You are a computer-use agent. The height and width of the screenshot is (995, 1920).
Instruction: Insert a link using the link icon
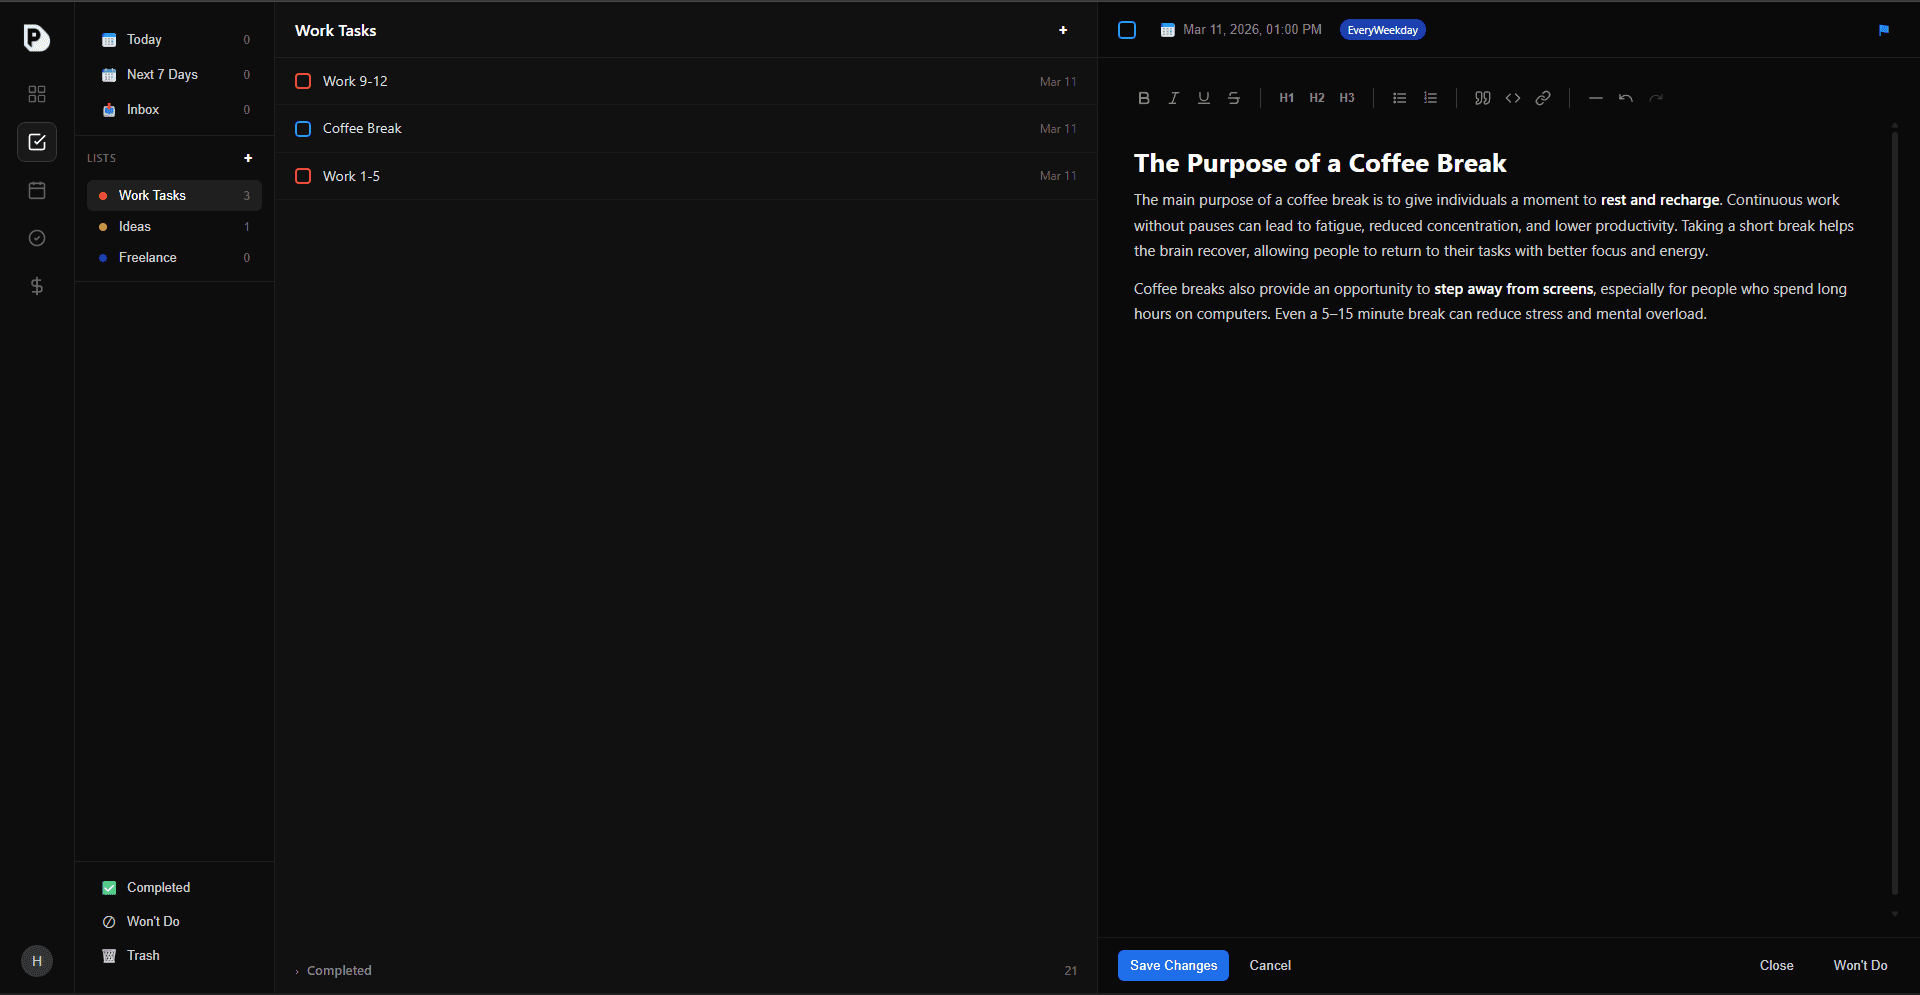[1543, 98]
